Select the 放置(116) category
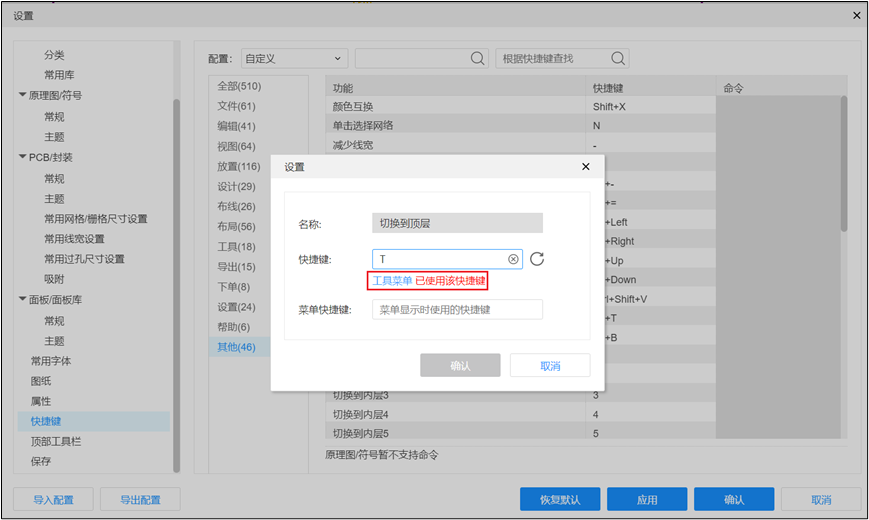Screen dimensions: 869x520 coord(239,166)
